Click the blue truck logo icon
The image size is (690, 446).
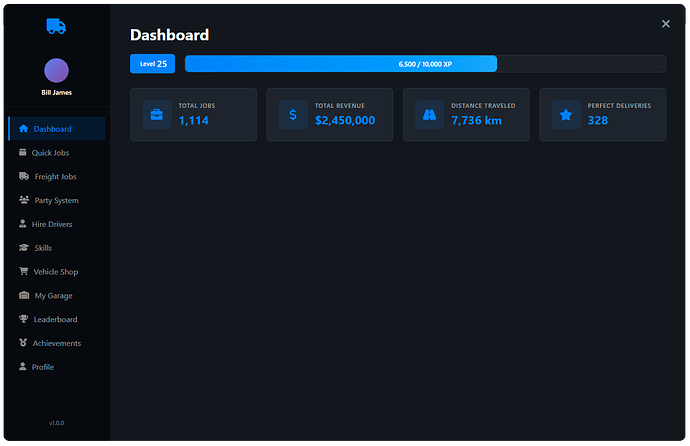[56, 26]
